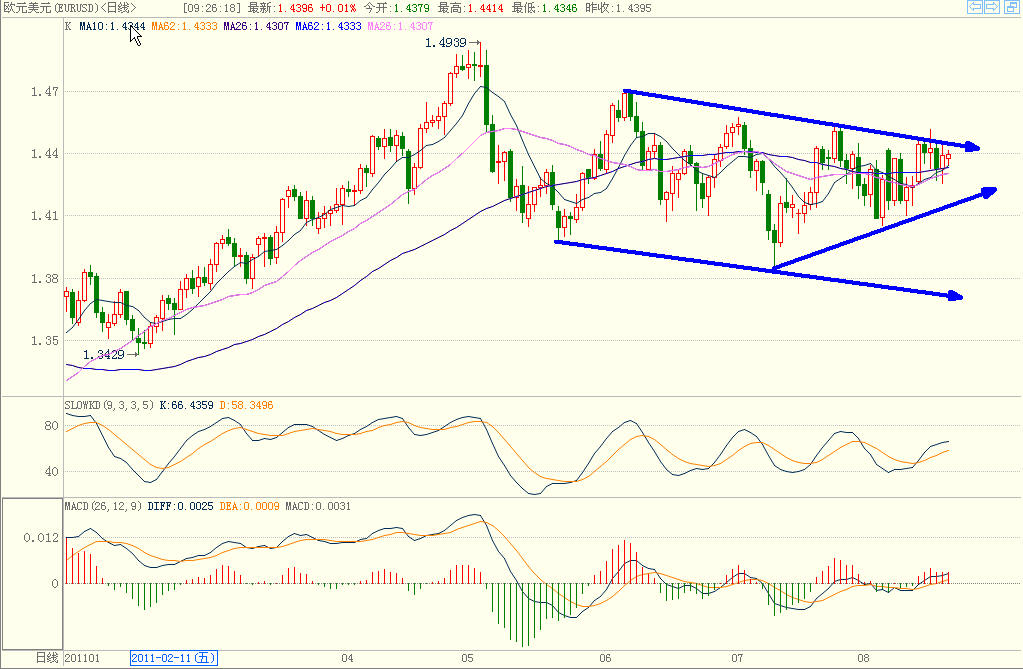The height and width of the screenshot is (669, 1023).
Task: Click the 今开 1.4379 open price
Action: coord(396,8)
